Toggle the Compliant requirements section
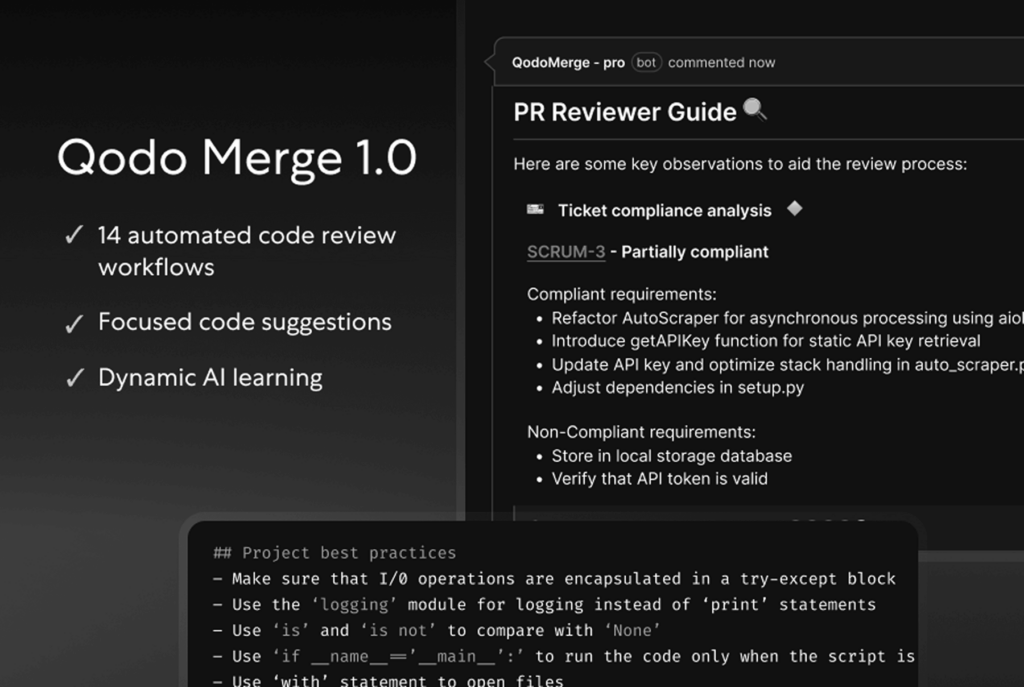The width and height of the screenshot is (1024, 687). (593, 294)
